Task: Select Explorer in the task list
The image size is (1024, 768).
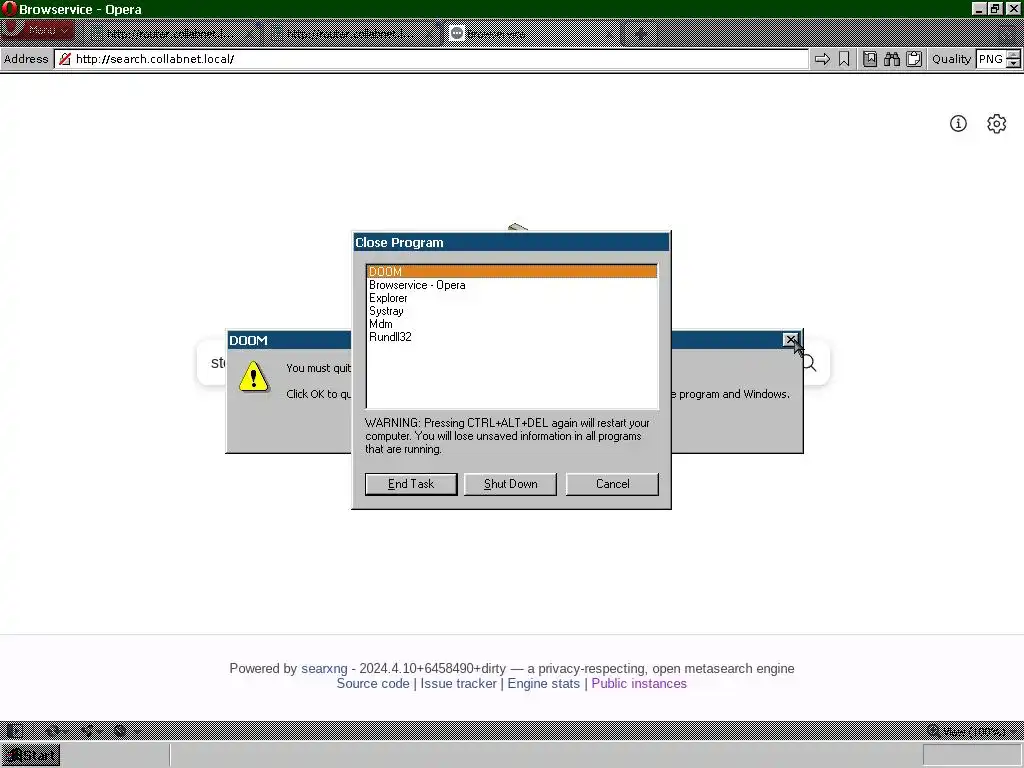Action: (x=512, y=298)
